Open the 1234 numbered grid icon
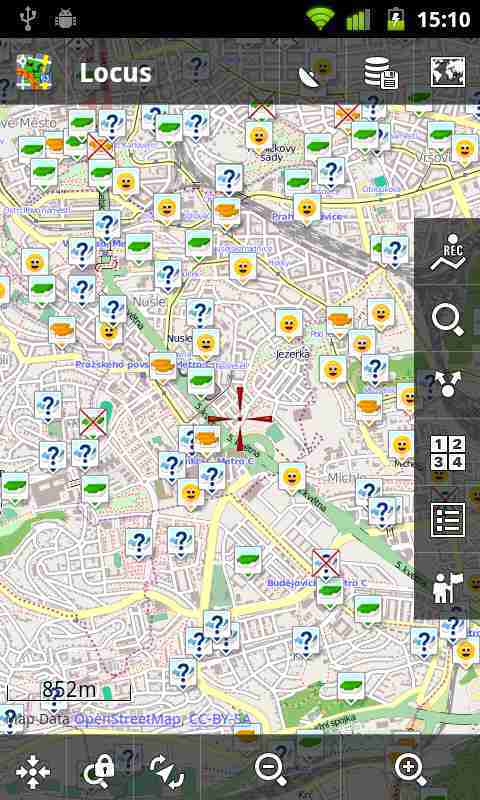The image size is (480, 800). pyautogui.click(x=447, y=453)
